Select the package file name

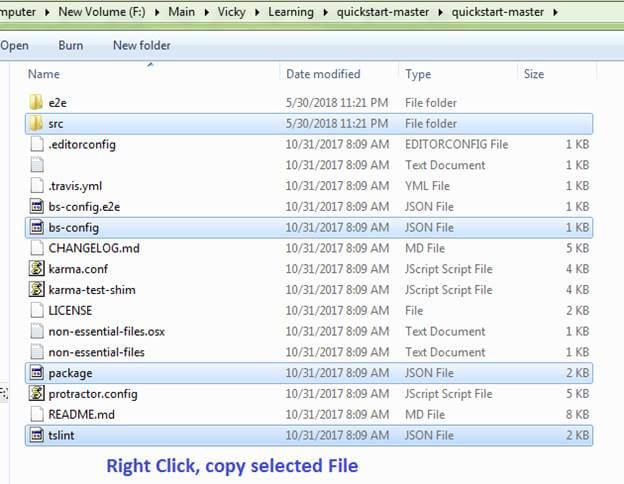(70, 373)
